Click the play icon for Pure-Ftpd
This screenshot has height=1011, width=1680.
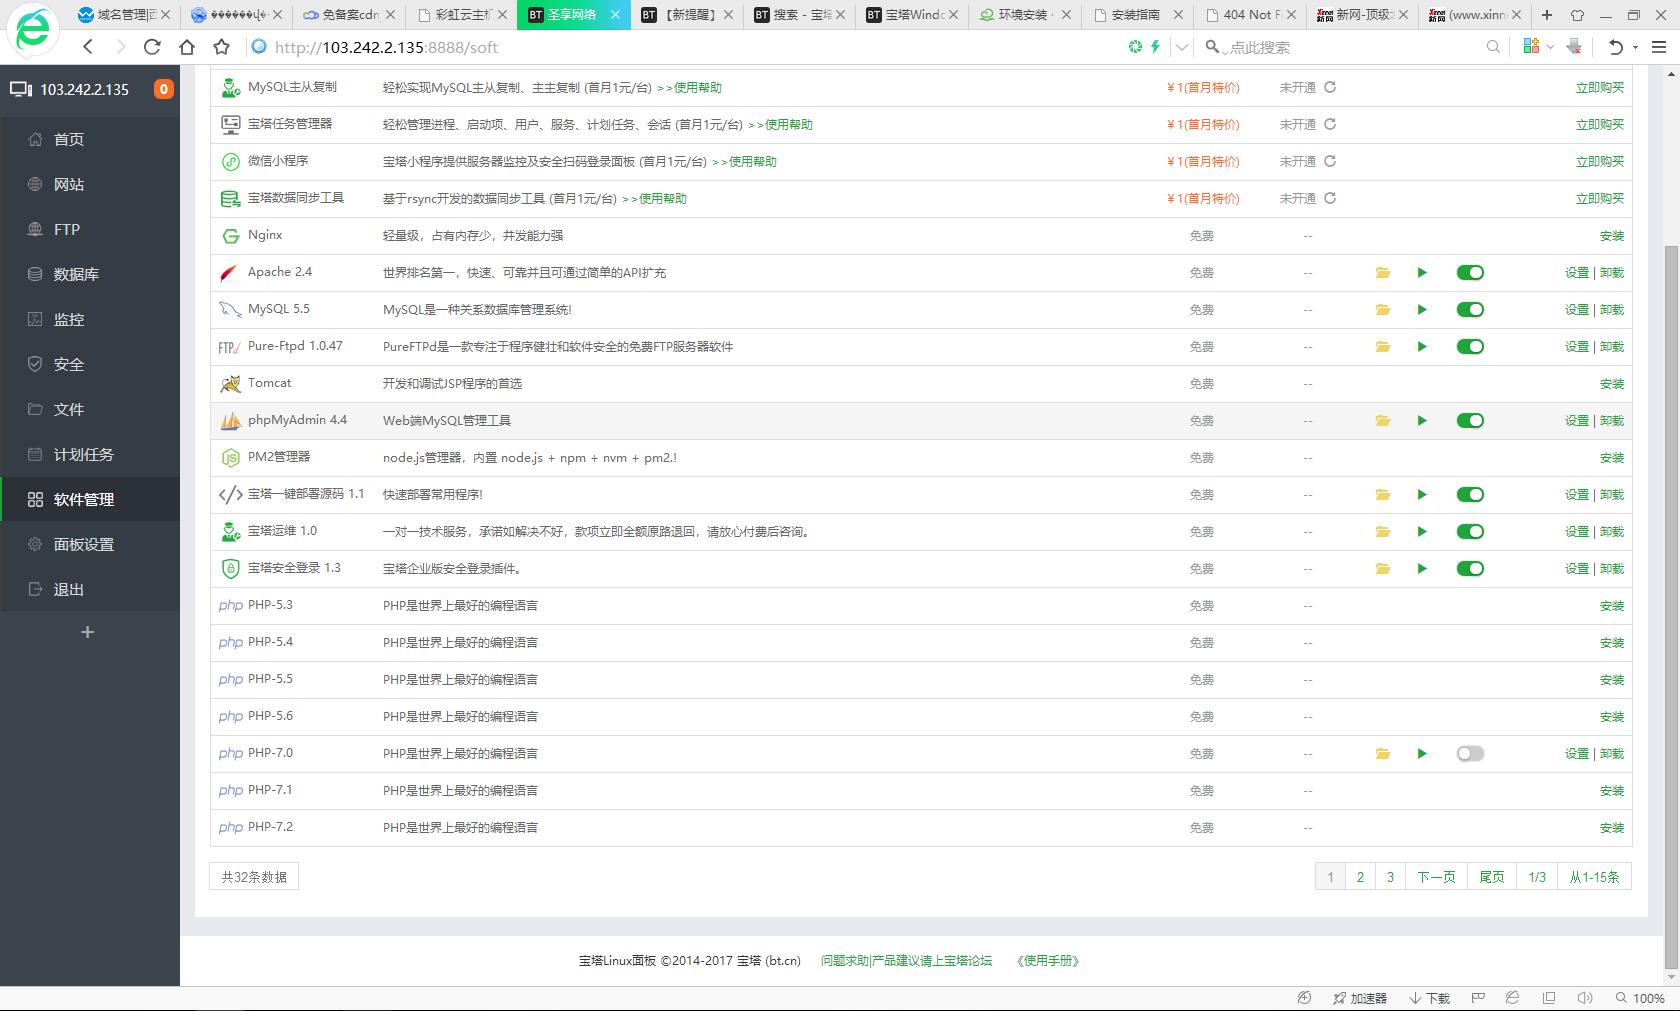pos(1422,347)
